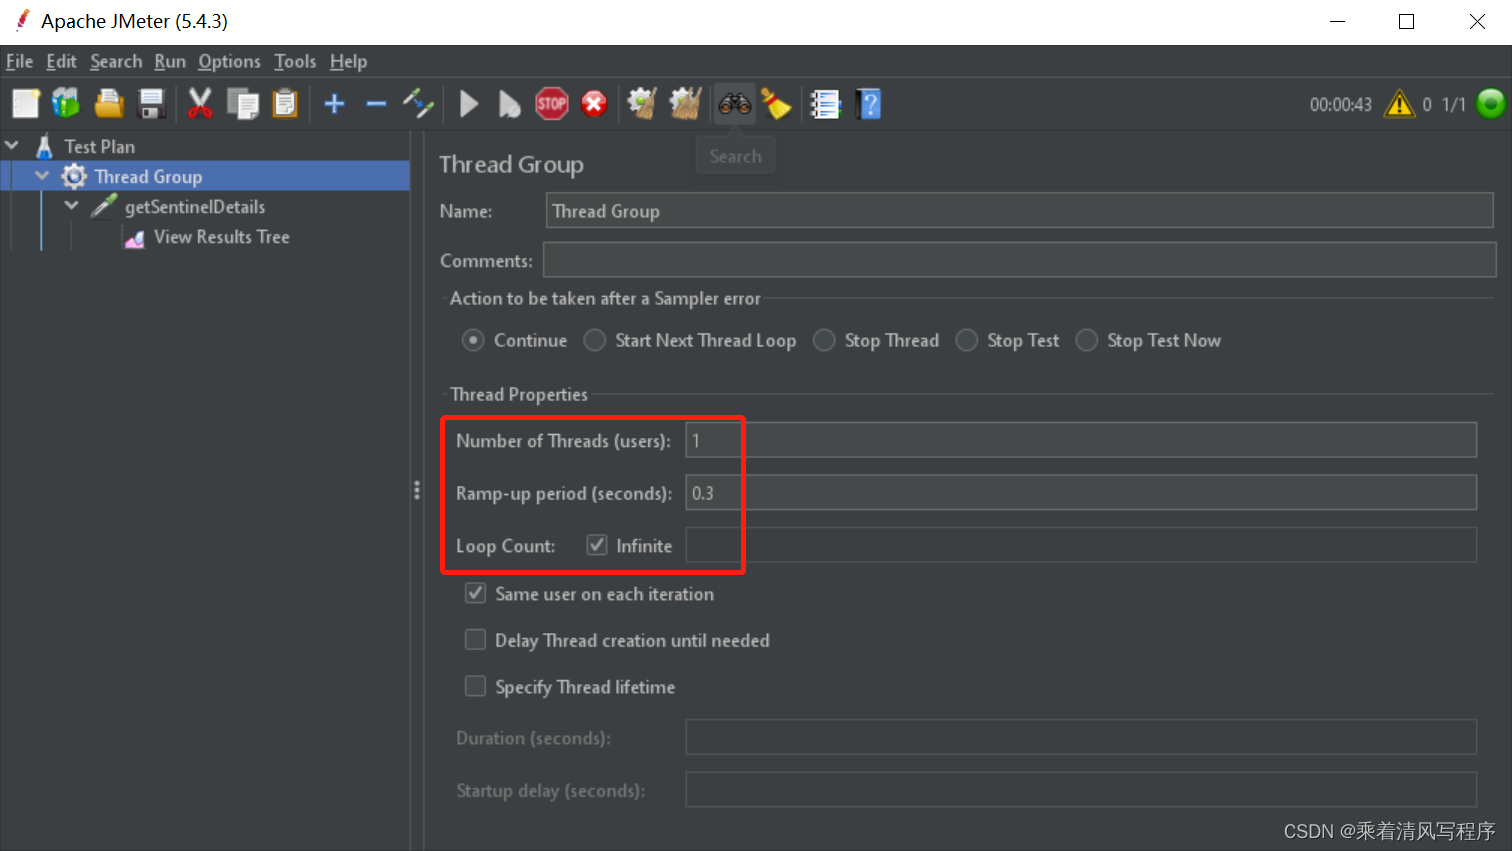
Task: Click the Clear All double broom icon
Action: 685,104
